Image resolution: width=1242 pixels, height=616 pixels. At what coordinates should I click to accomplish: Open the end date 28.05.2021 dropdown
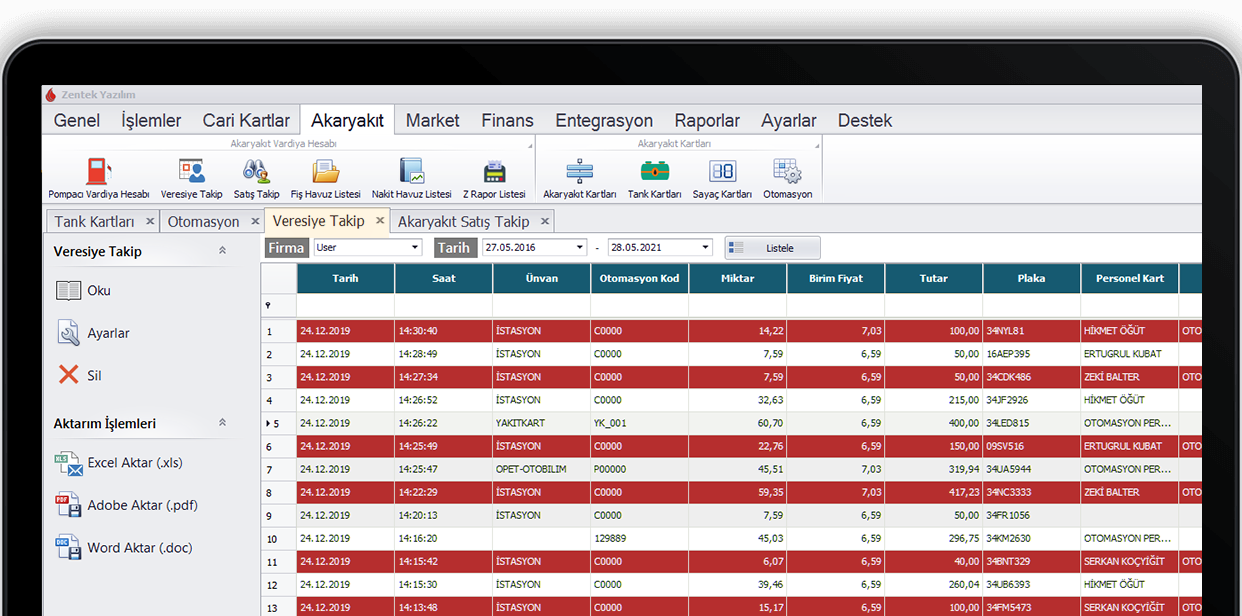click(705, 247)
